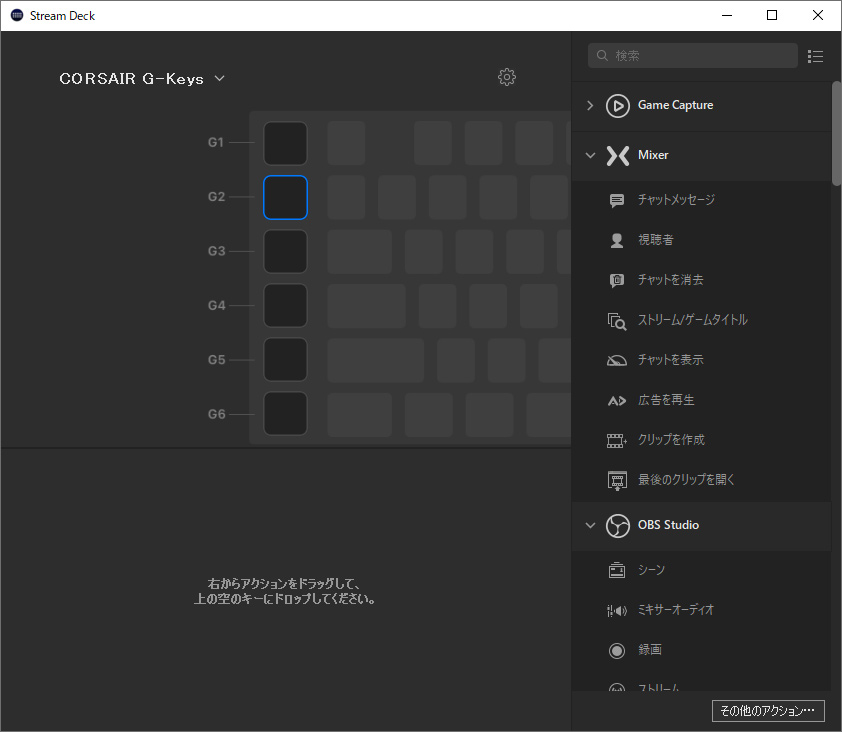Select the クリップを作成 film clip icon

(x=617, y=440)
